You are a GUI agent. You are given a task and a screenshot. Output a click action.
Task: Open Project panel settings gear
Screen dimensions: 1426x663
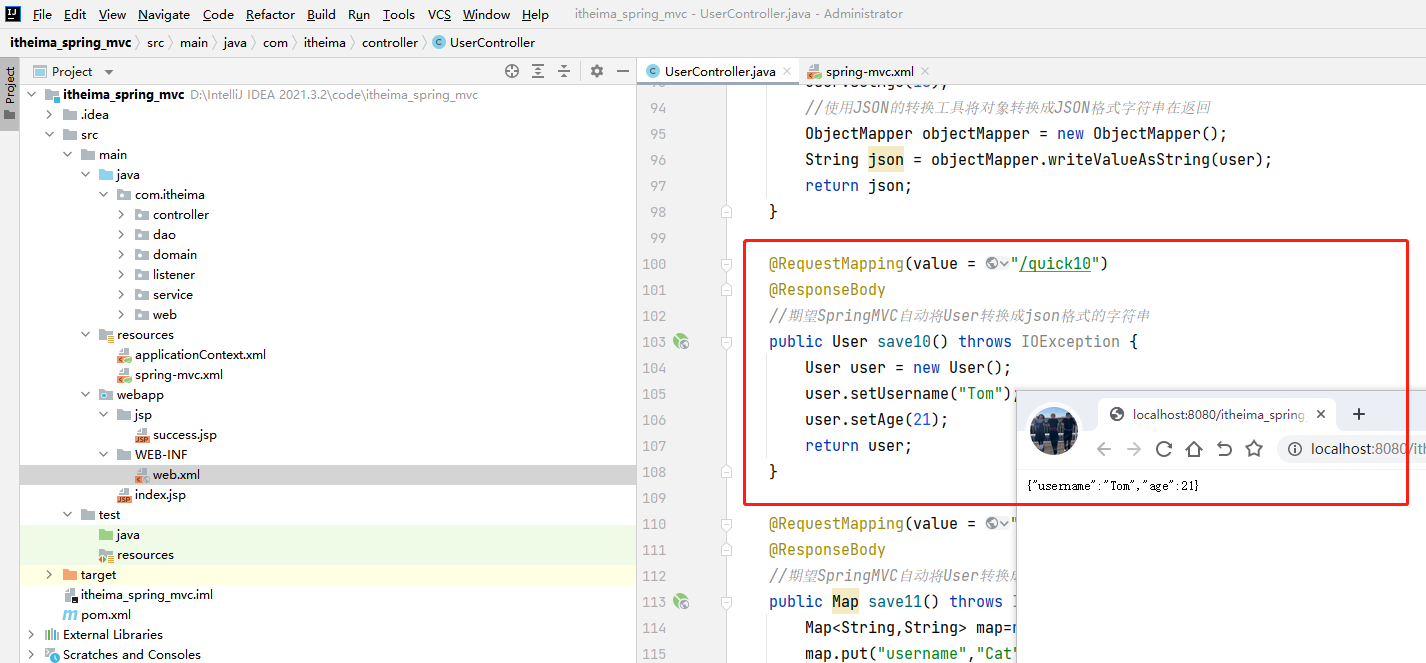tap(597, 71)
